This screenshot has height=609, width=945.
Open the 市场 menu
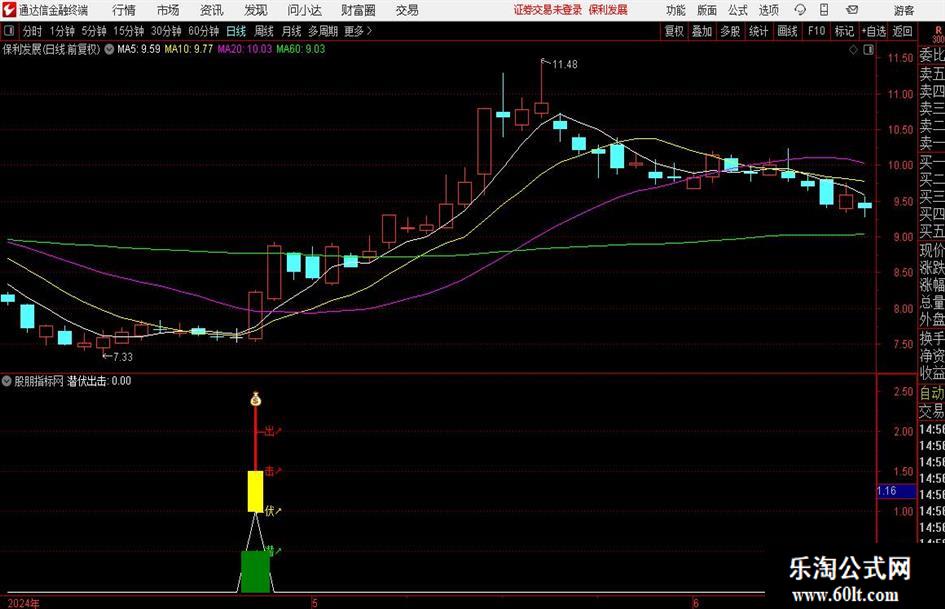click(x=168, y=10)
